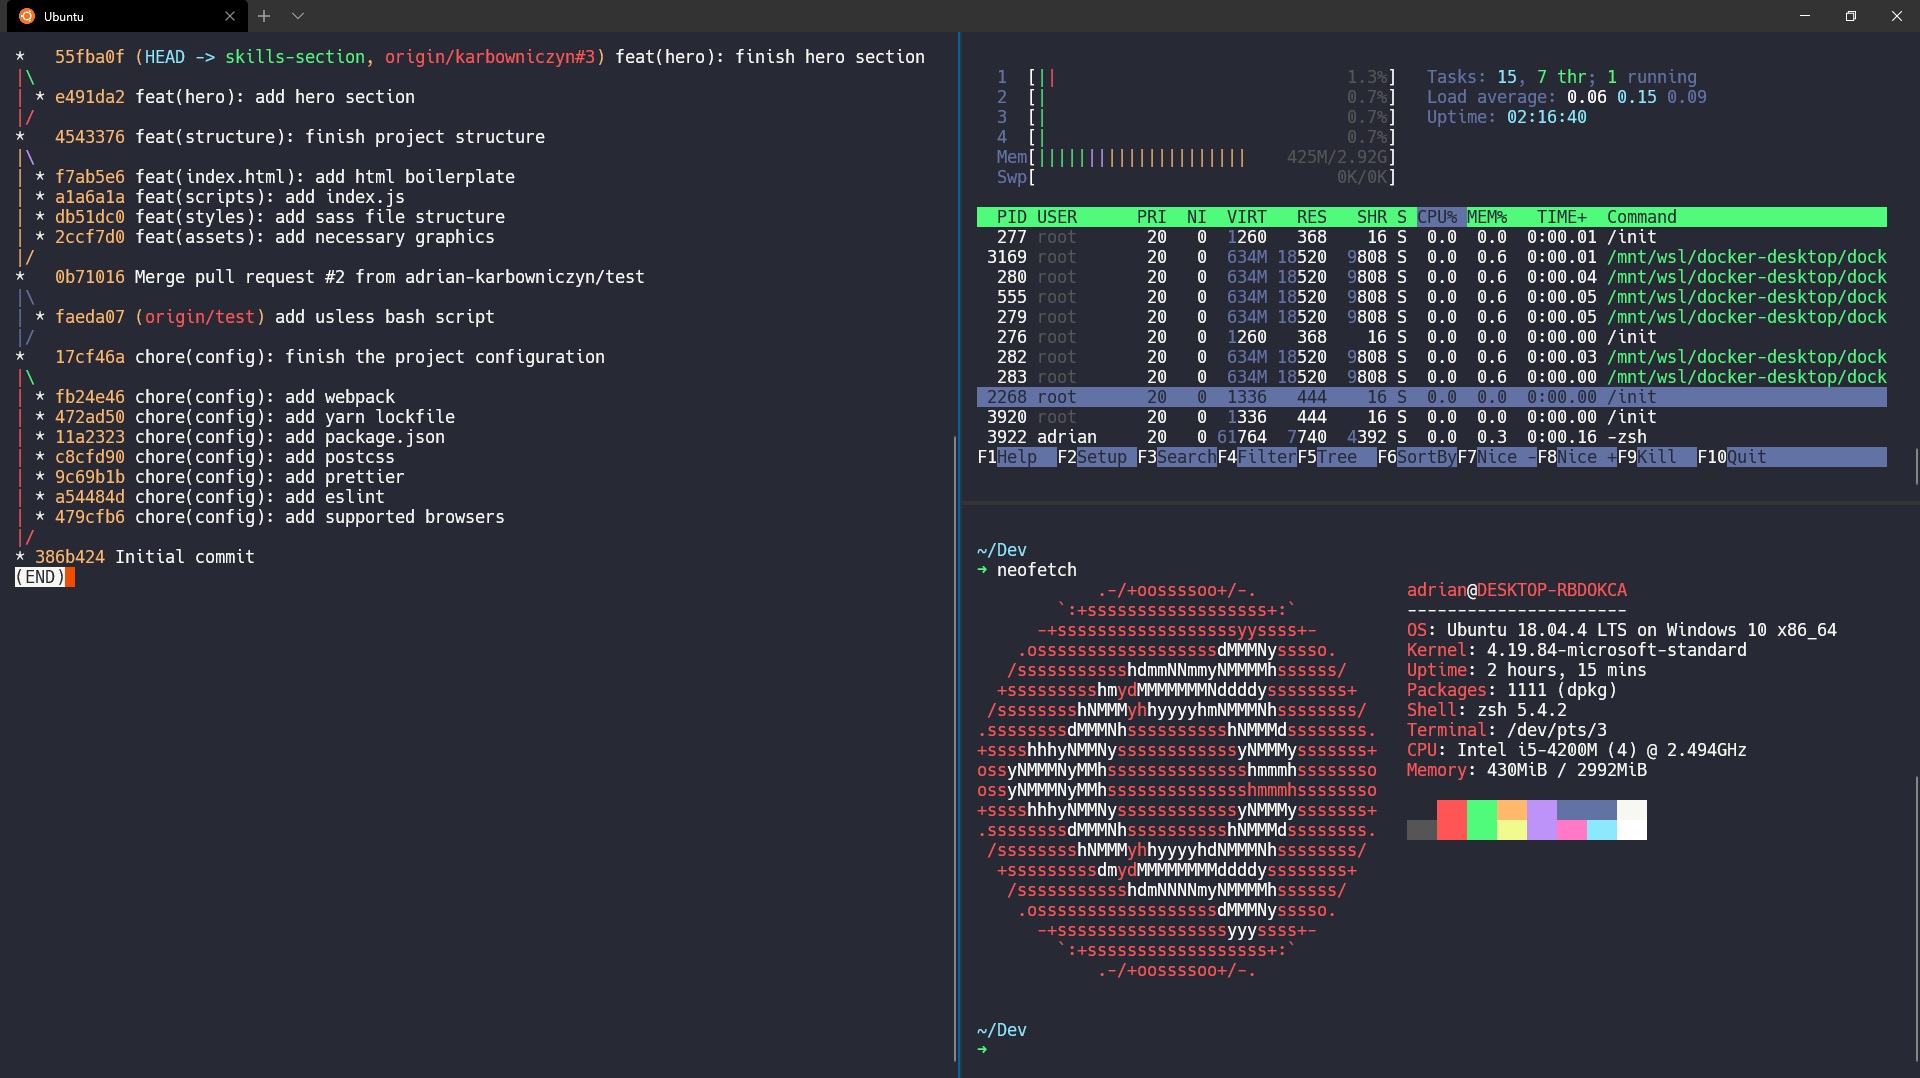Click the (END) pager indicator
The image size is (1920, 1078).
[x=40, y=577]
